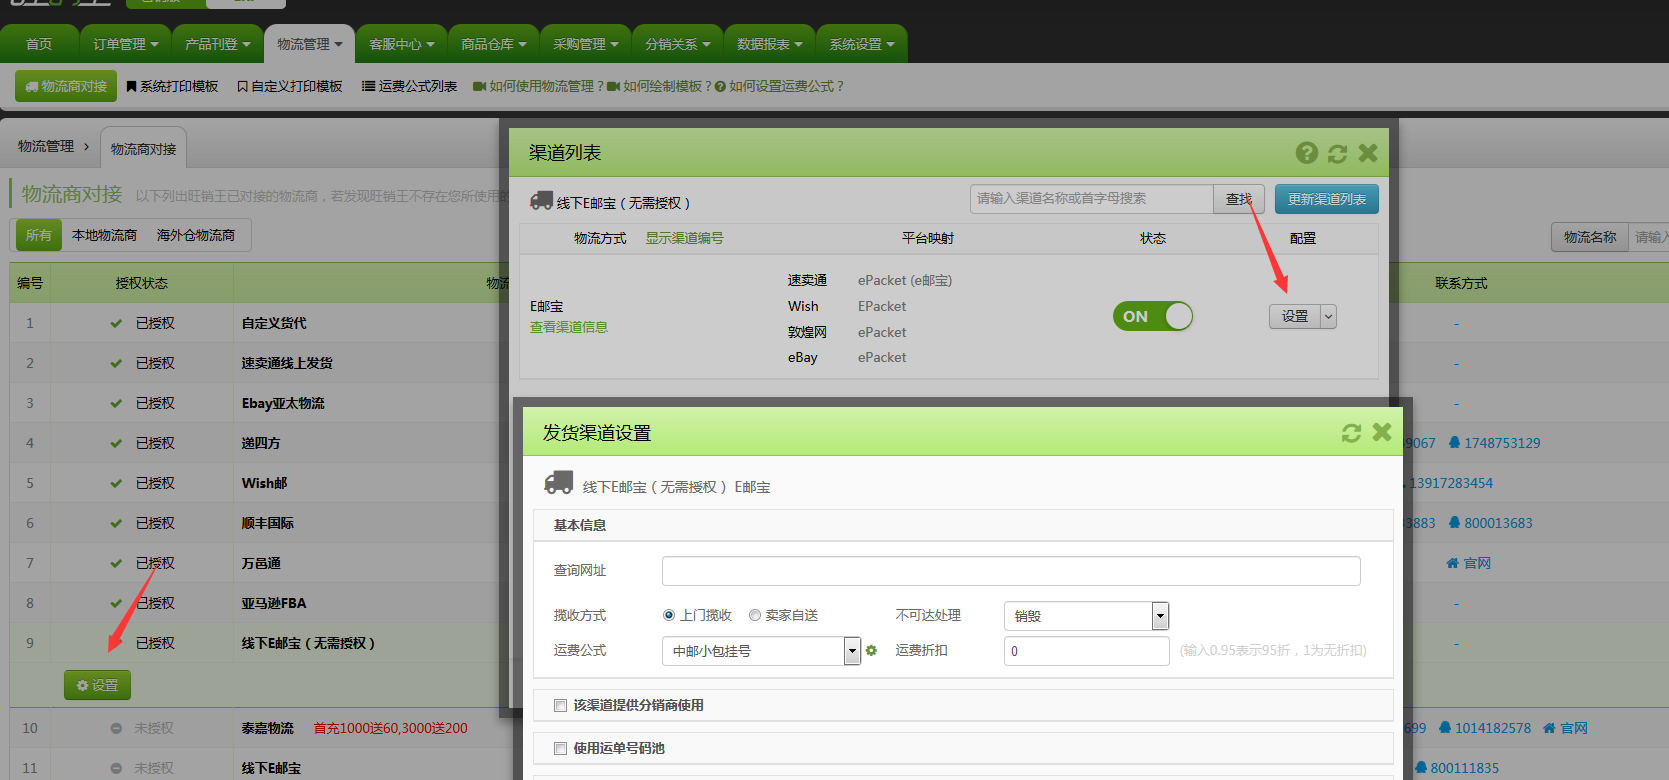The image size is (1669, 780).
Task: Click 物流管理 breadcrumb
Action: 46,146
